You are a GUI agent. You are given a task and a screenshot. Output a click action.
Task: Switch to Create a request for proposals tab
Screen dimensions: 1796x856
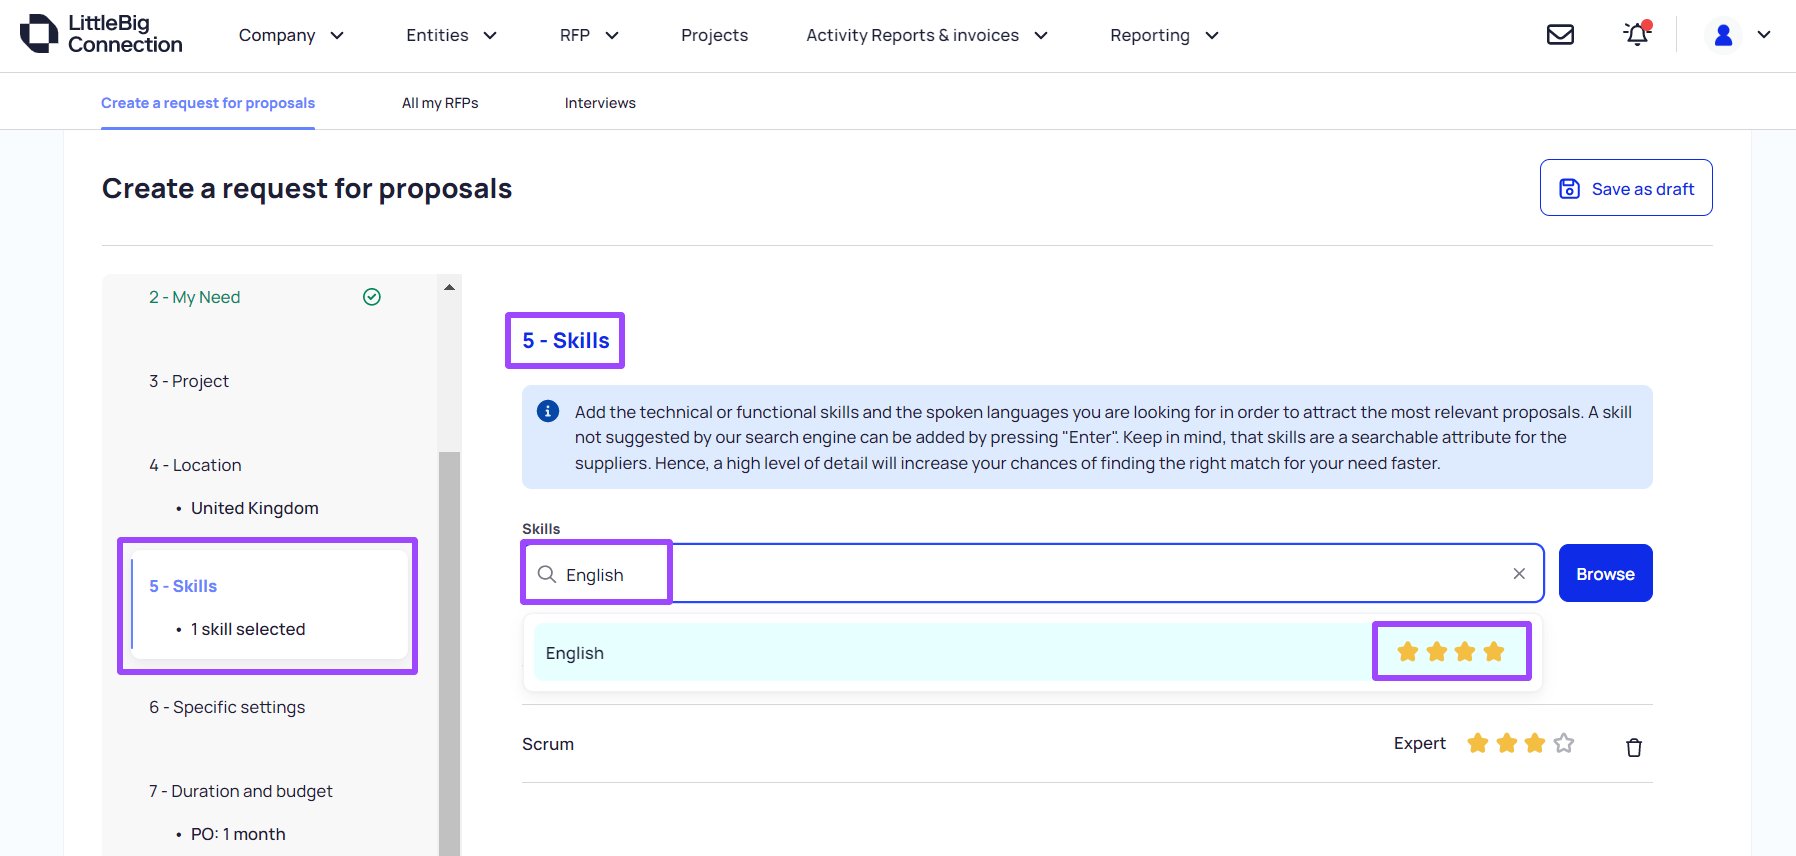208,103
